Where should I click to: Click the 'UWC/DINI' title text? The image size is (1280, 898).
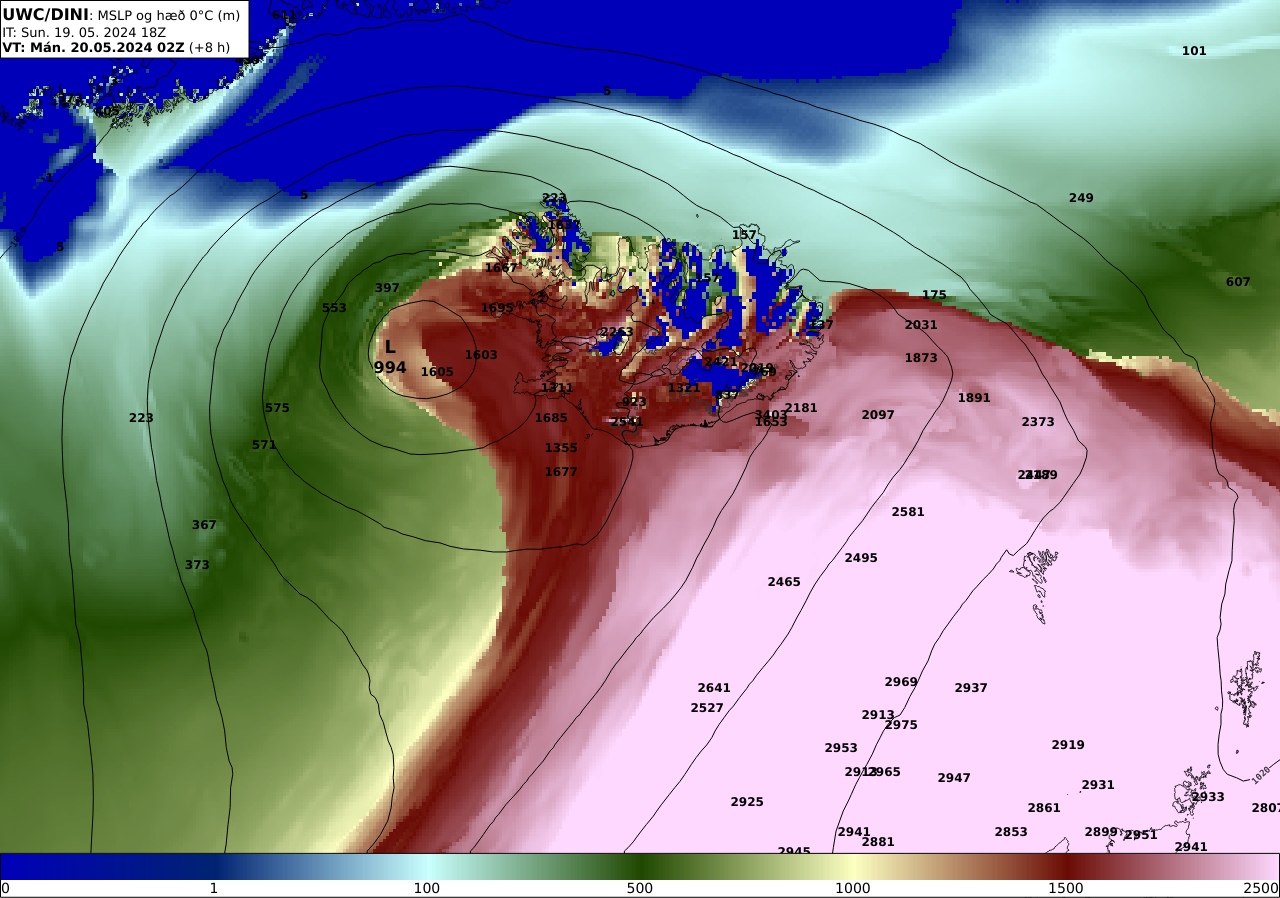(45, 15)
